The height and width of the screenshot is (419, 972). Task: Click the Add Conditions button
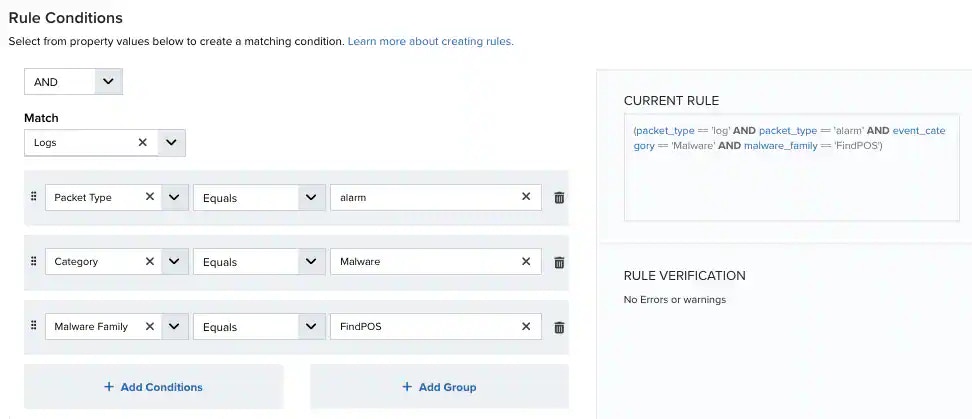153,387
